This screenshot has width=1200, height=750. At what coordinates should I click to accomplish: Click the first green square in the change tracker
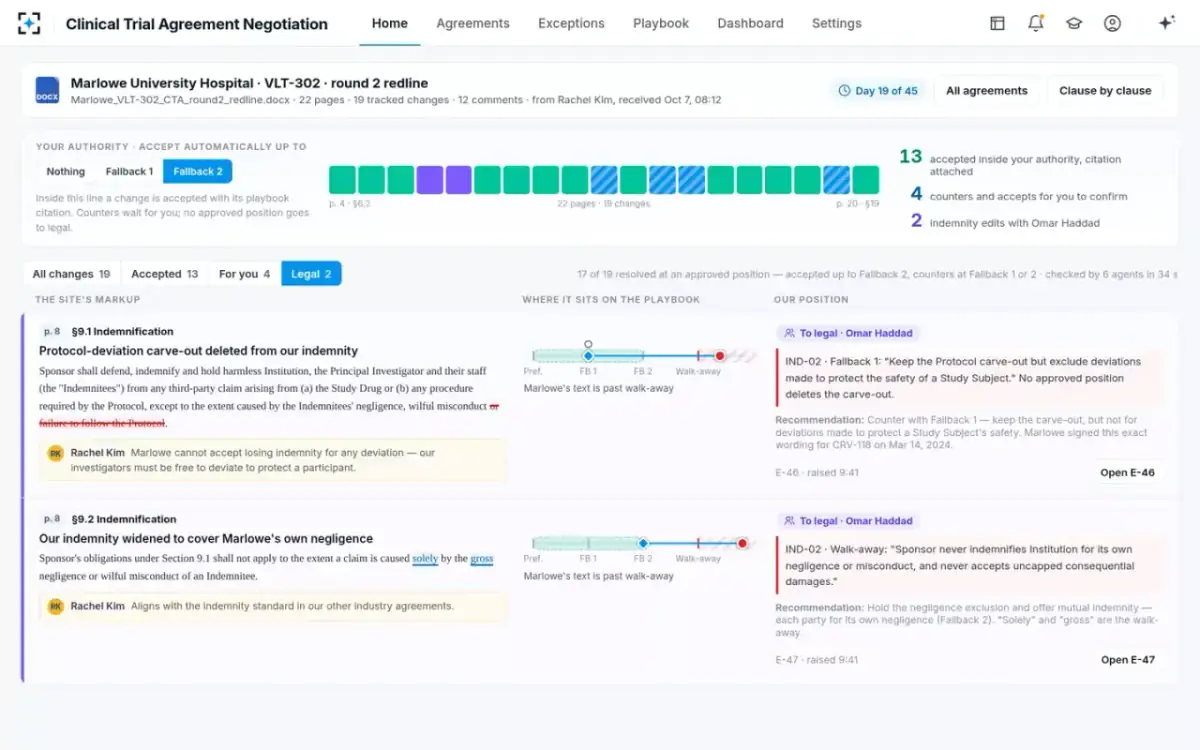click(x=343, y=180)
